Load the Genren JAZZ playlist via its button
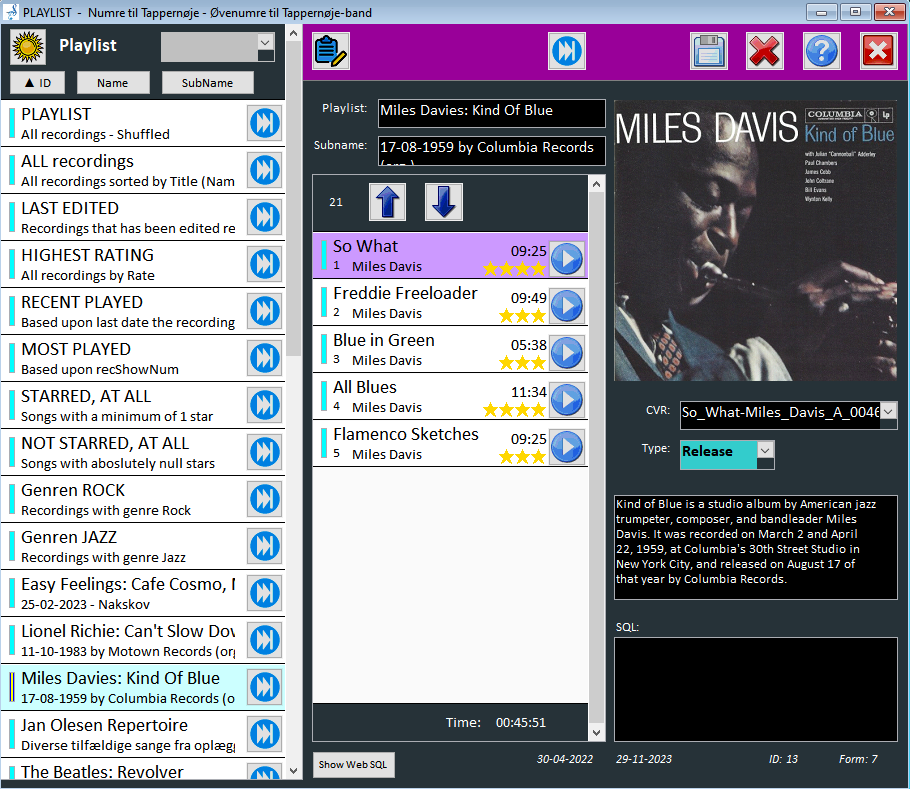This screenshot has height=789, width=910. coord(265,547)
